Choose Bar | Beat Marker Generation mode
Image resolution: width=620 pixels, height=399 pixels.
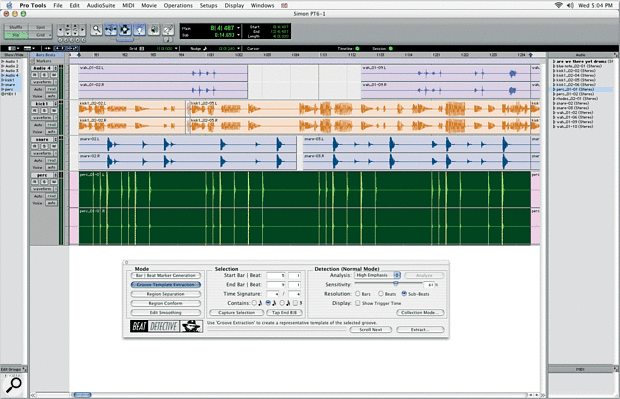(166, 275)
